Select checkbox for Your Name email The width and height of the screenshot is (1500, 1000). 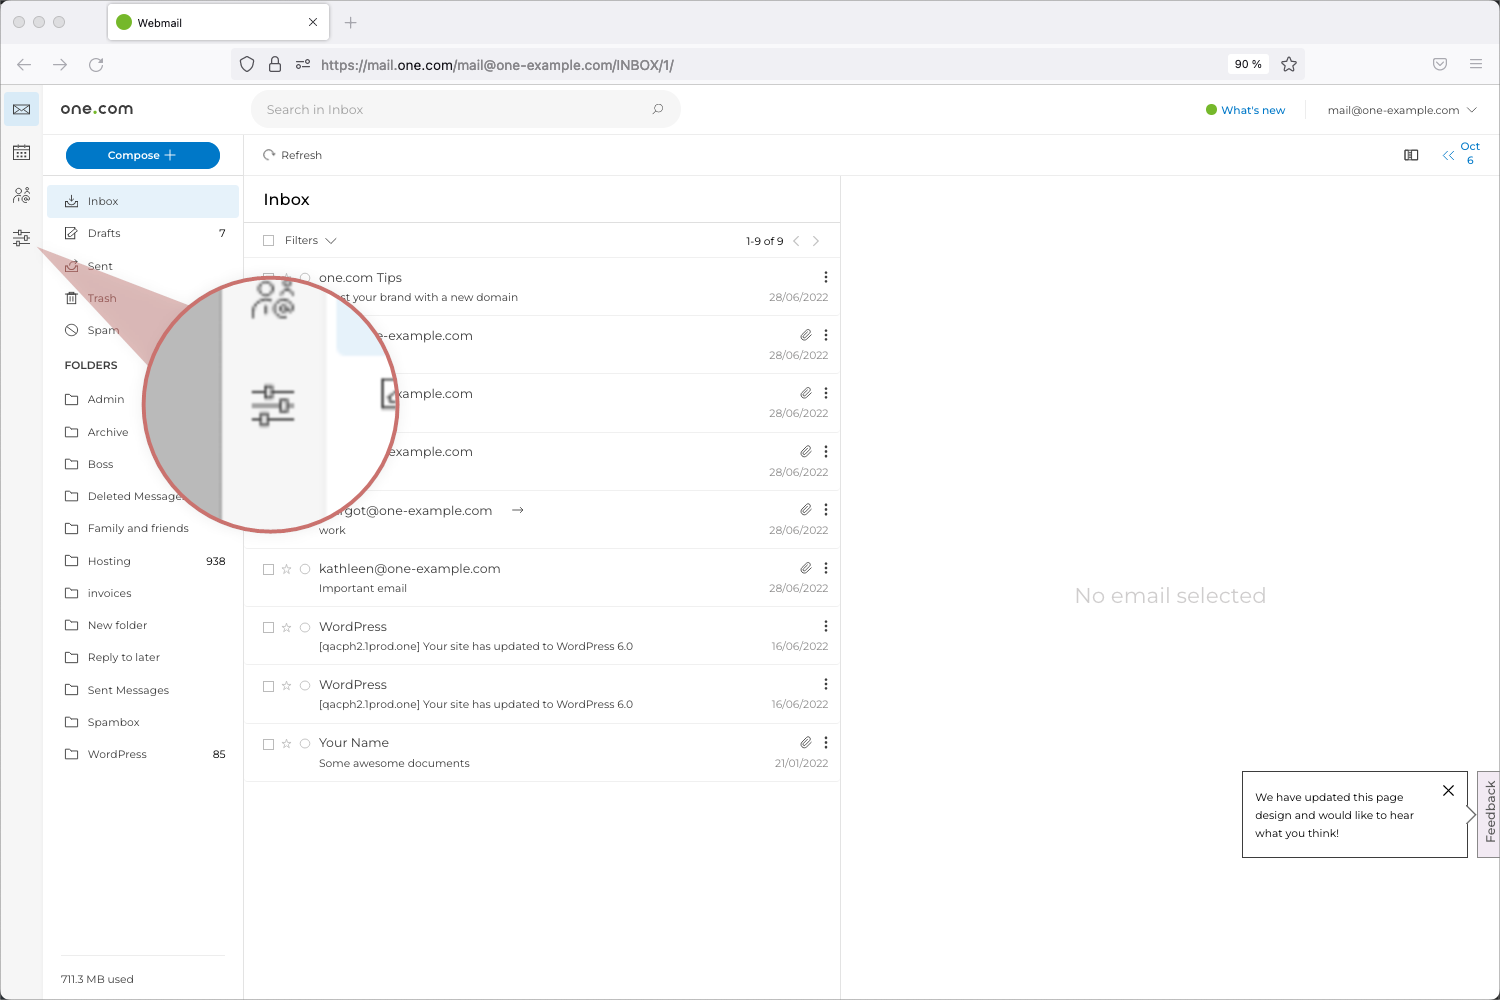268,744
